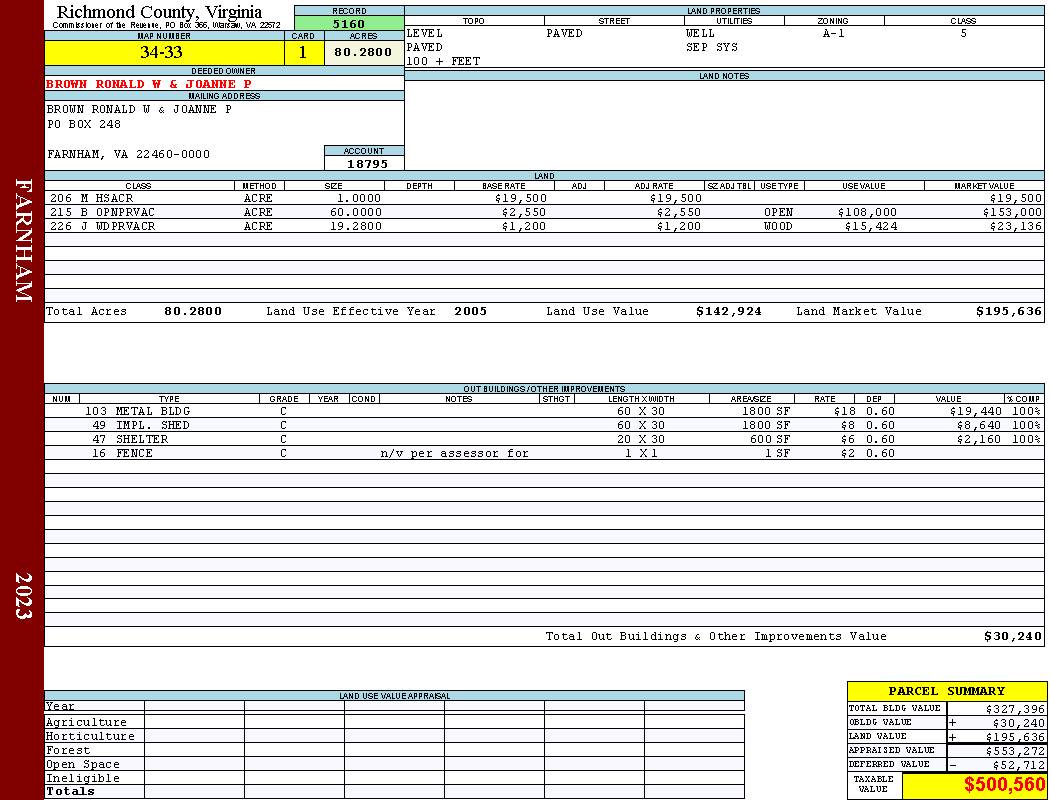Click the account number 18795
This screenshot has height=800, width=1050.
pos(367,164)
